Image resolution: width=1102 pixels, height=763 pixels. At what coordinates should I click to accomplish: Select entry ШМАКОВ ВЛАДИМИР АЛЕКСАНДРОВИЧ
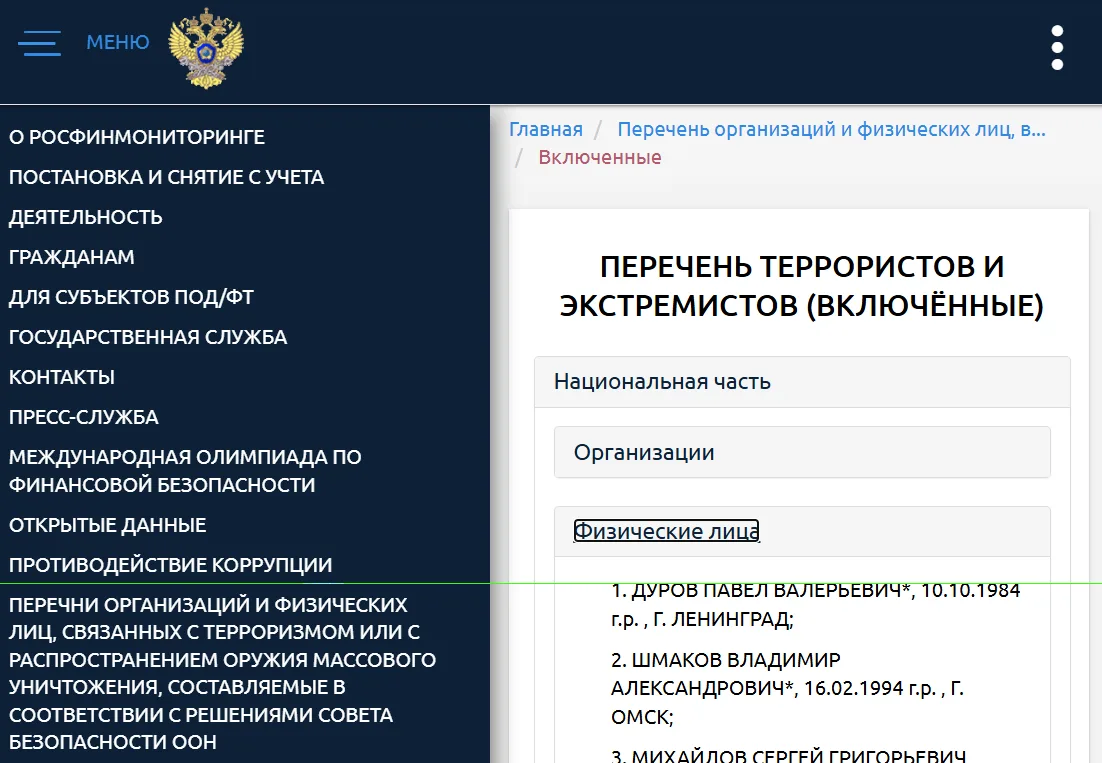787,689
